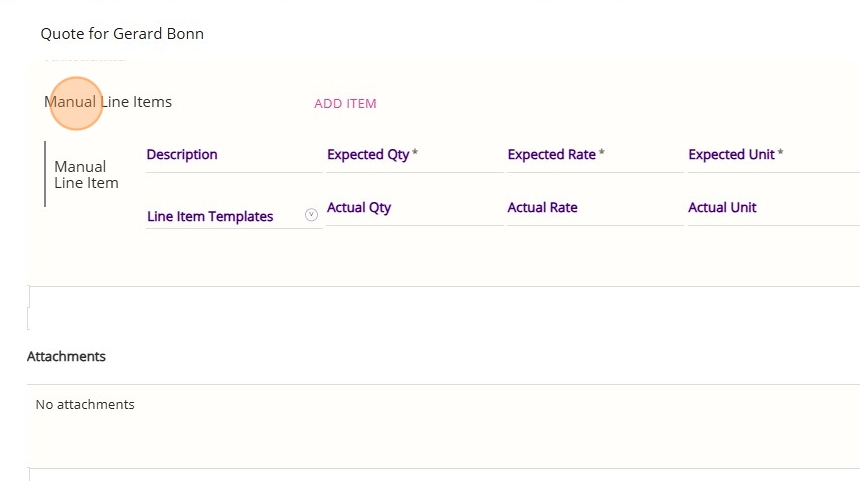Viewport: 860px width, 481px height.
Task: Click the Expected Rate required asterisk
Action: tap(601, 154)
